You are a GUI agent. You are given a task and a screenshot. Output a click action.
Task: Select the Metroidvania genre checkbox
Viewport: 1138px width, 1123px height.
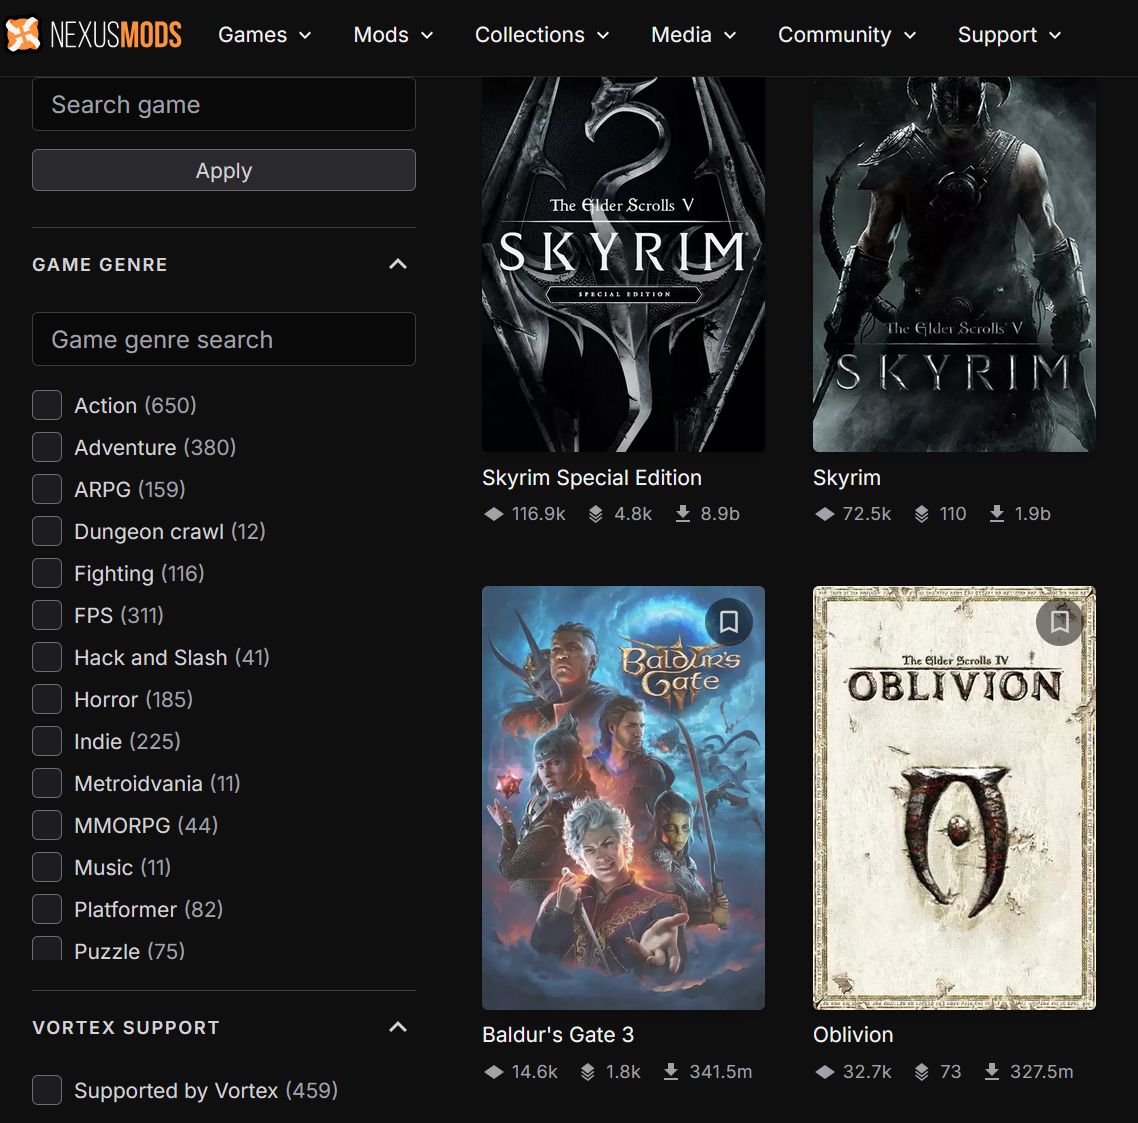[x=47, y=783]
